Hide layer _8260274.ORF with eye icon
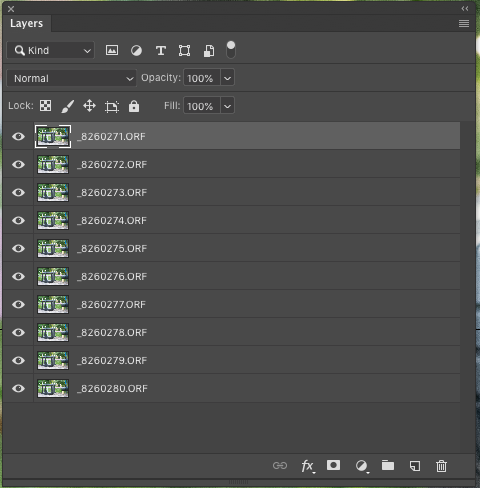Image resolution: width=480 pixels, height=488 pixels. [x=18, y=220]
